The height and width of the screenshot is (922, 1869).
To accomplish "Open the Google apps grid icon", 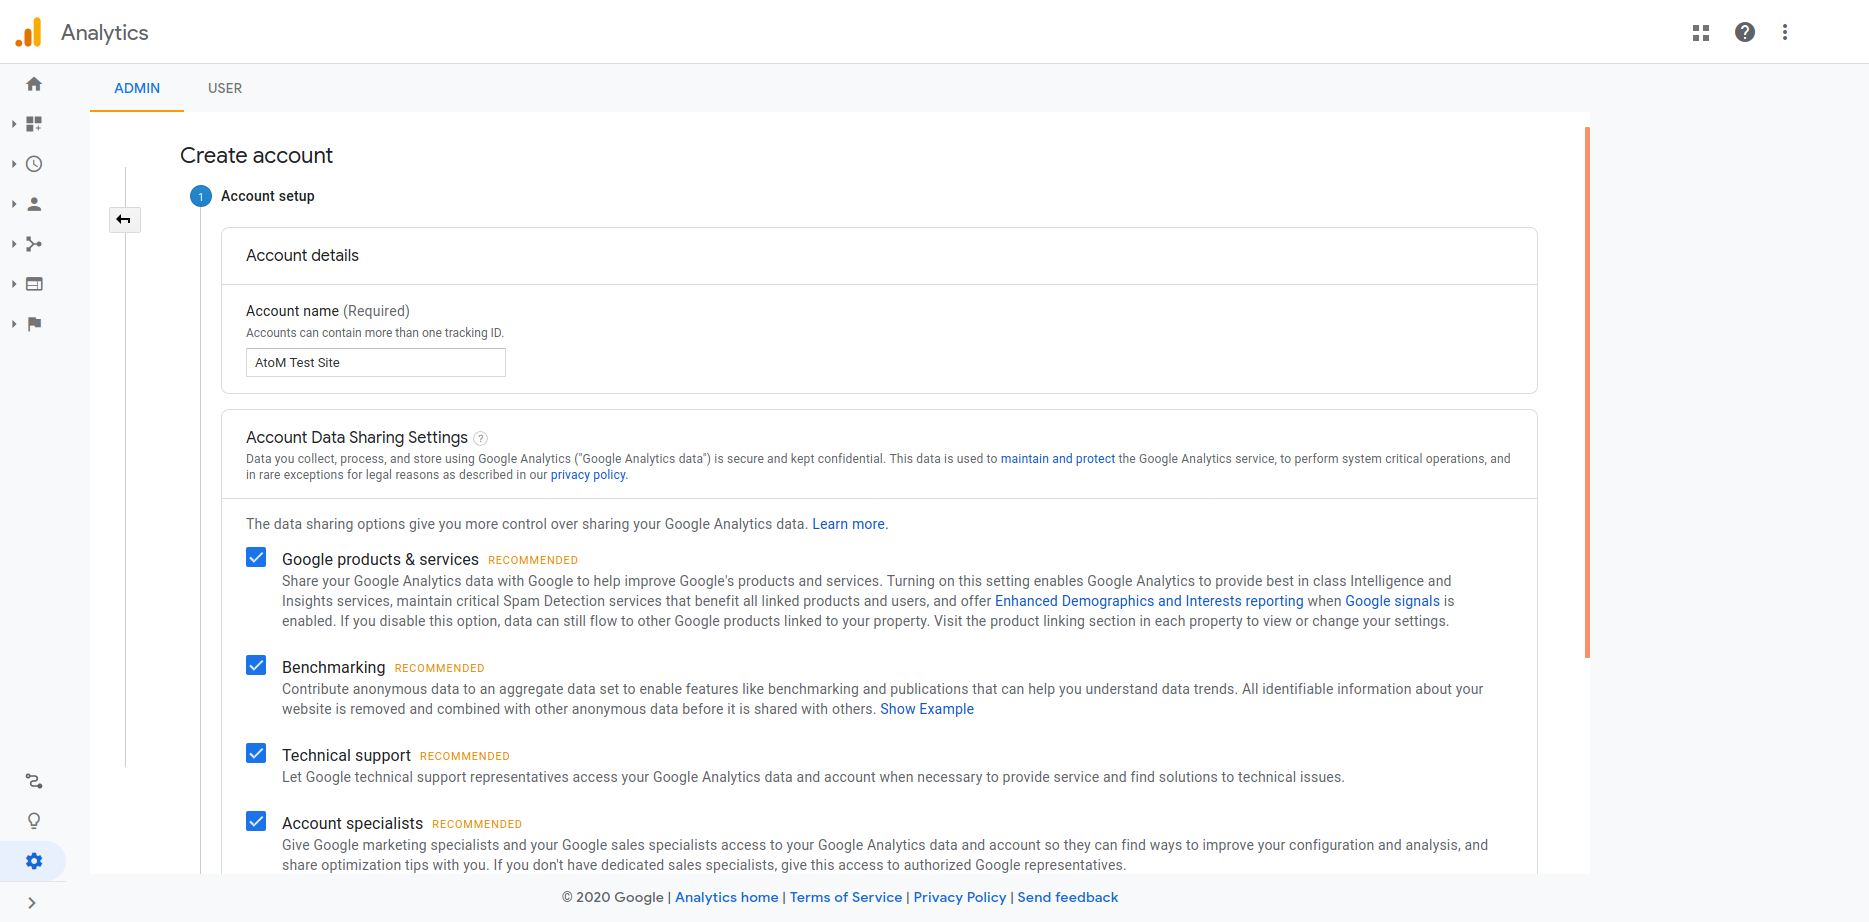I will [x=1701, y=33].
